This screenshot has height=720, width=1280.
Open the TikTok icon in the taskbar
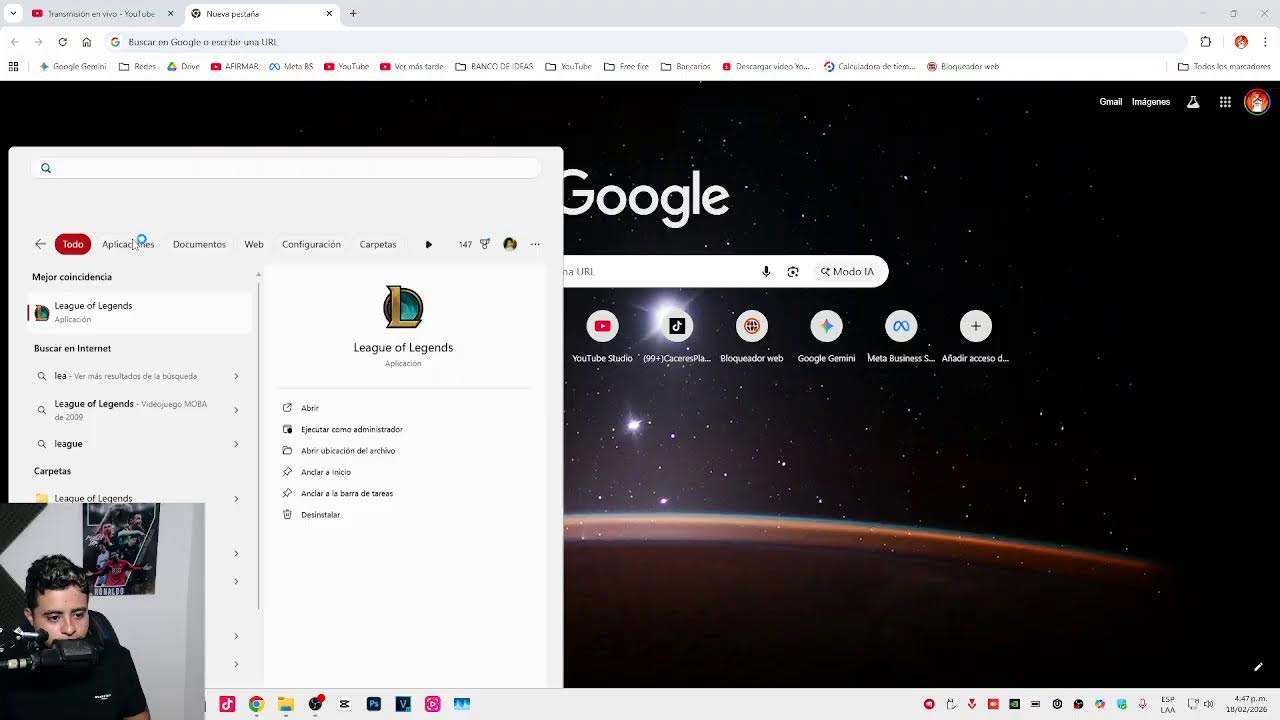tap(227, 704)
